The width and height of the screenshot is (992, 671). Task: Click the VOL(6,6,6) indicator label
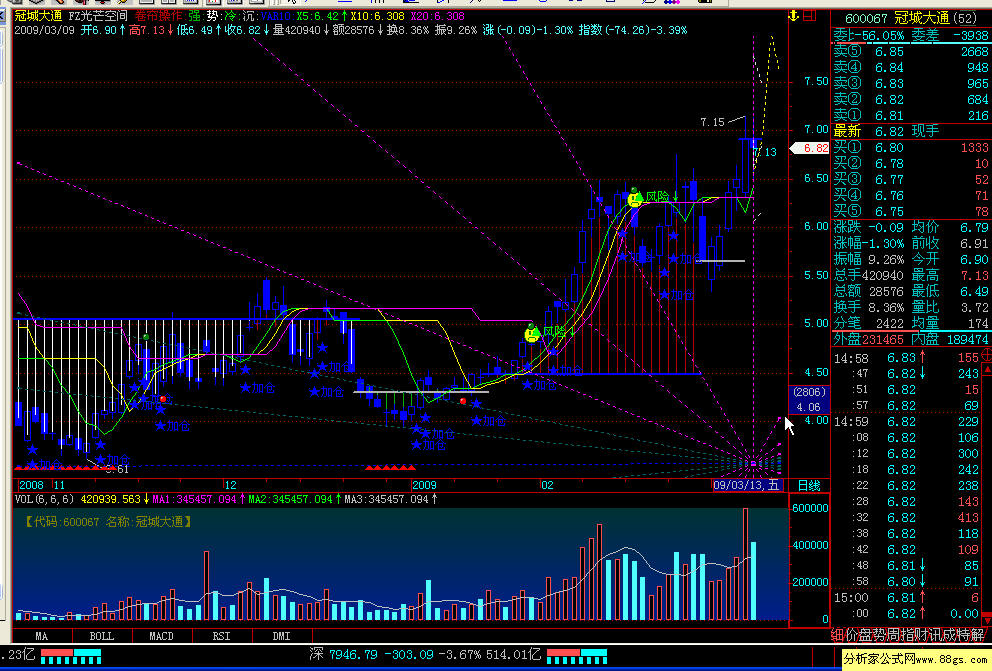tap(44, 500)
